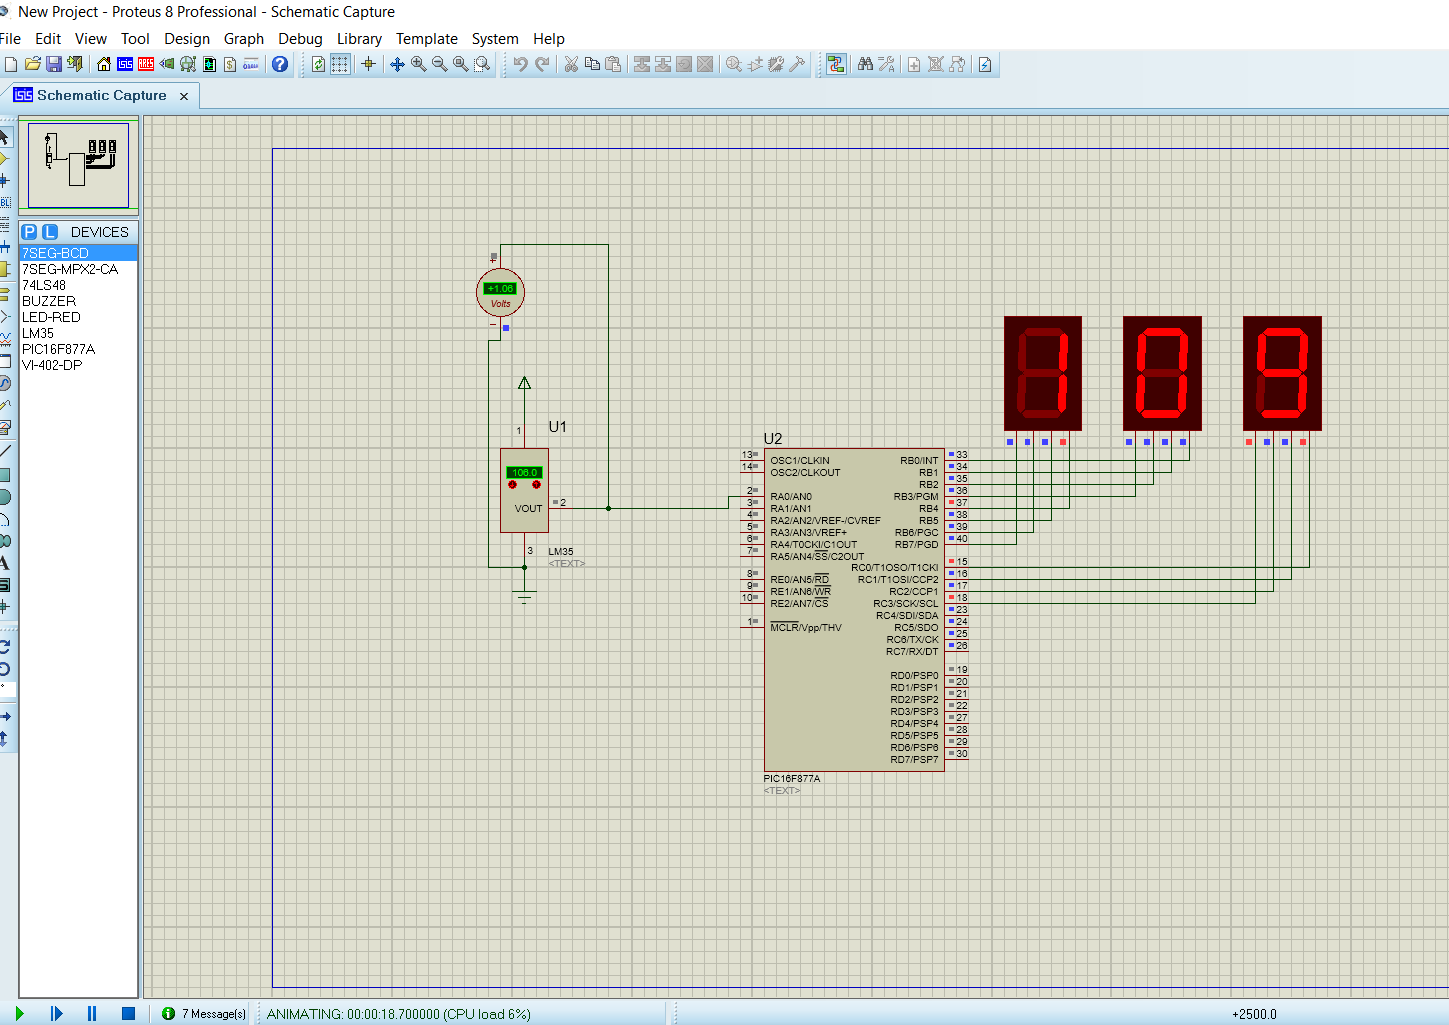Click the Undo arrow icon
The image size is (1449, 1025).
point(520,64)
